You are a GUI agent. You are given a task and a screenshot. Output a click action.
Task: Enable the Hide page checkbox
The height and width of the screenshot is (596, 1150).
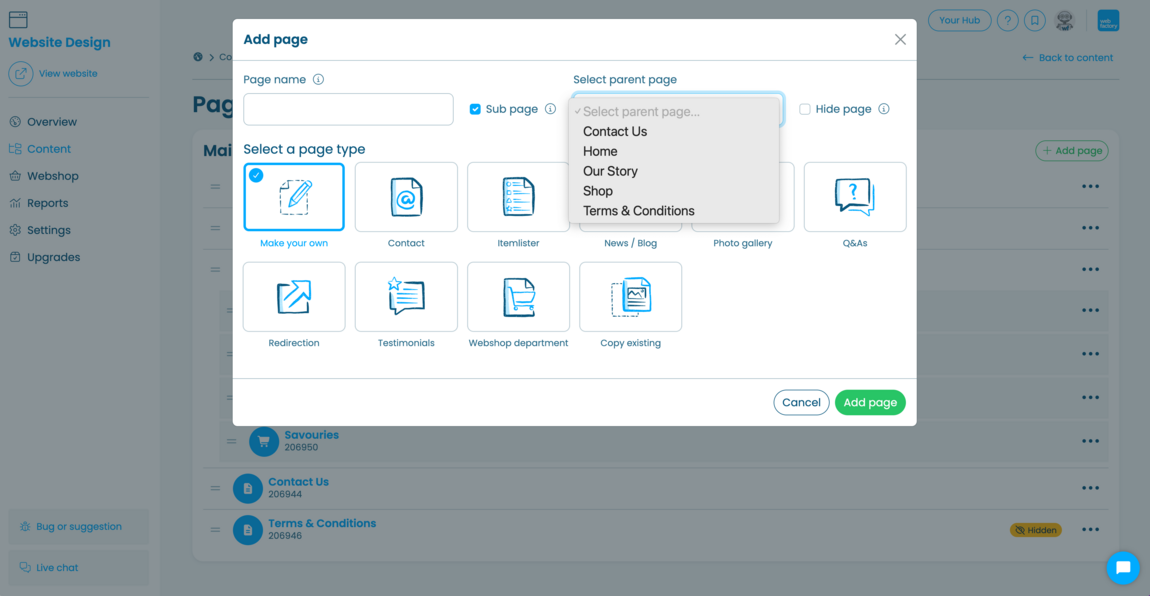(x=805, y=109)
